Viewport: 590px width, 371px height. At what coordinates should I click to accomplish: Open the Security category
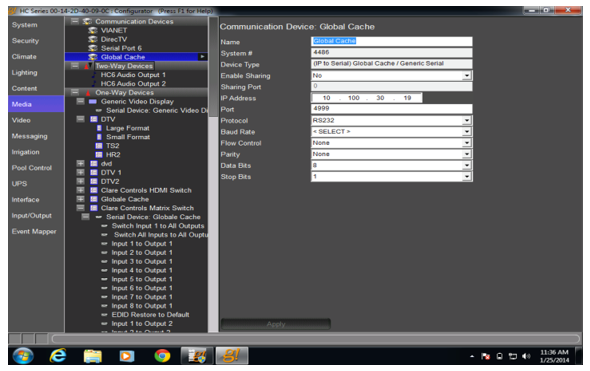pos(25,41)
